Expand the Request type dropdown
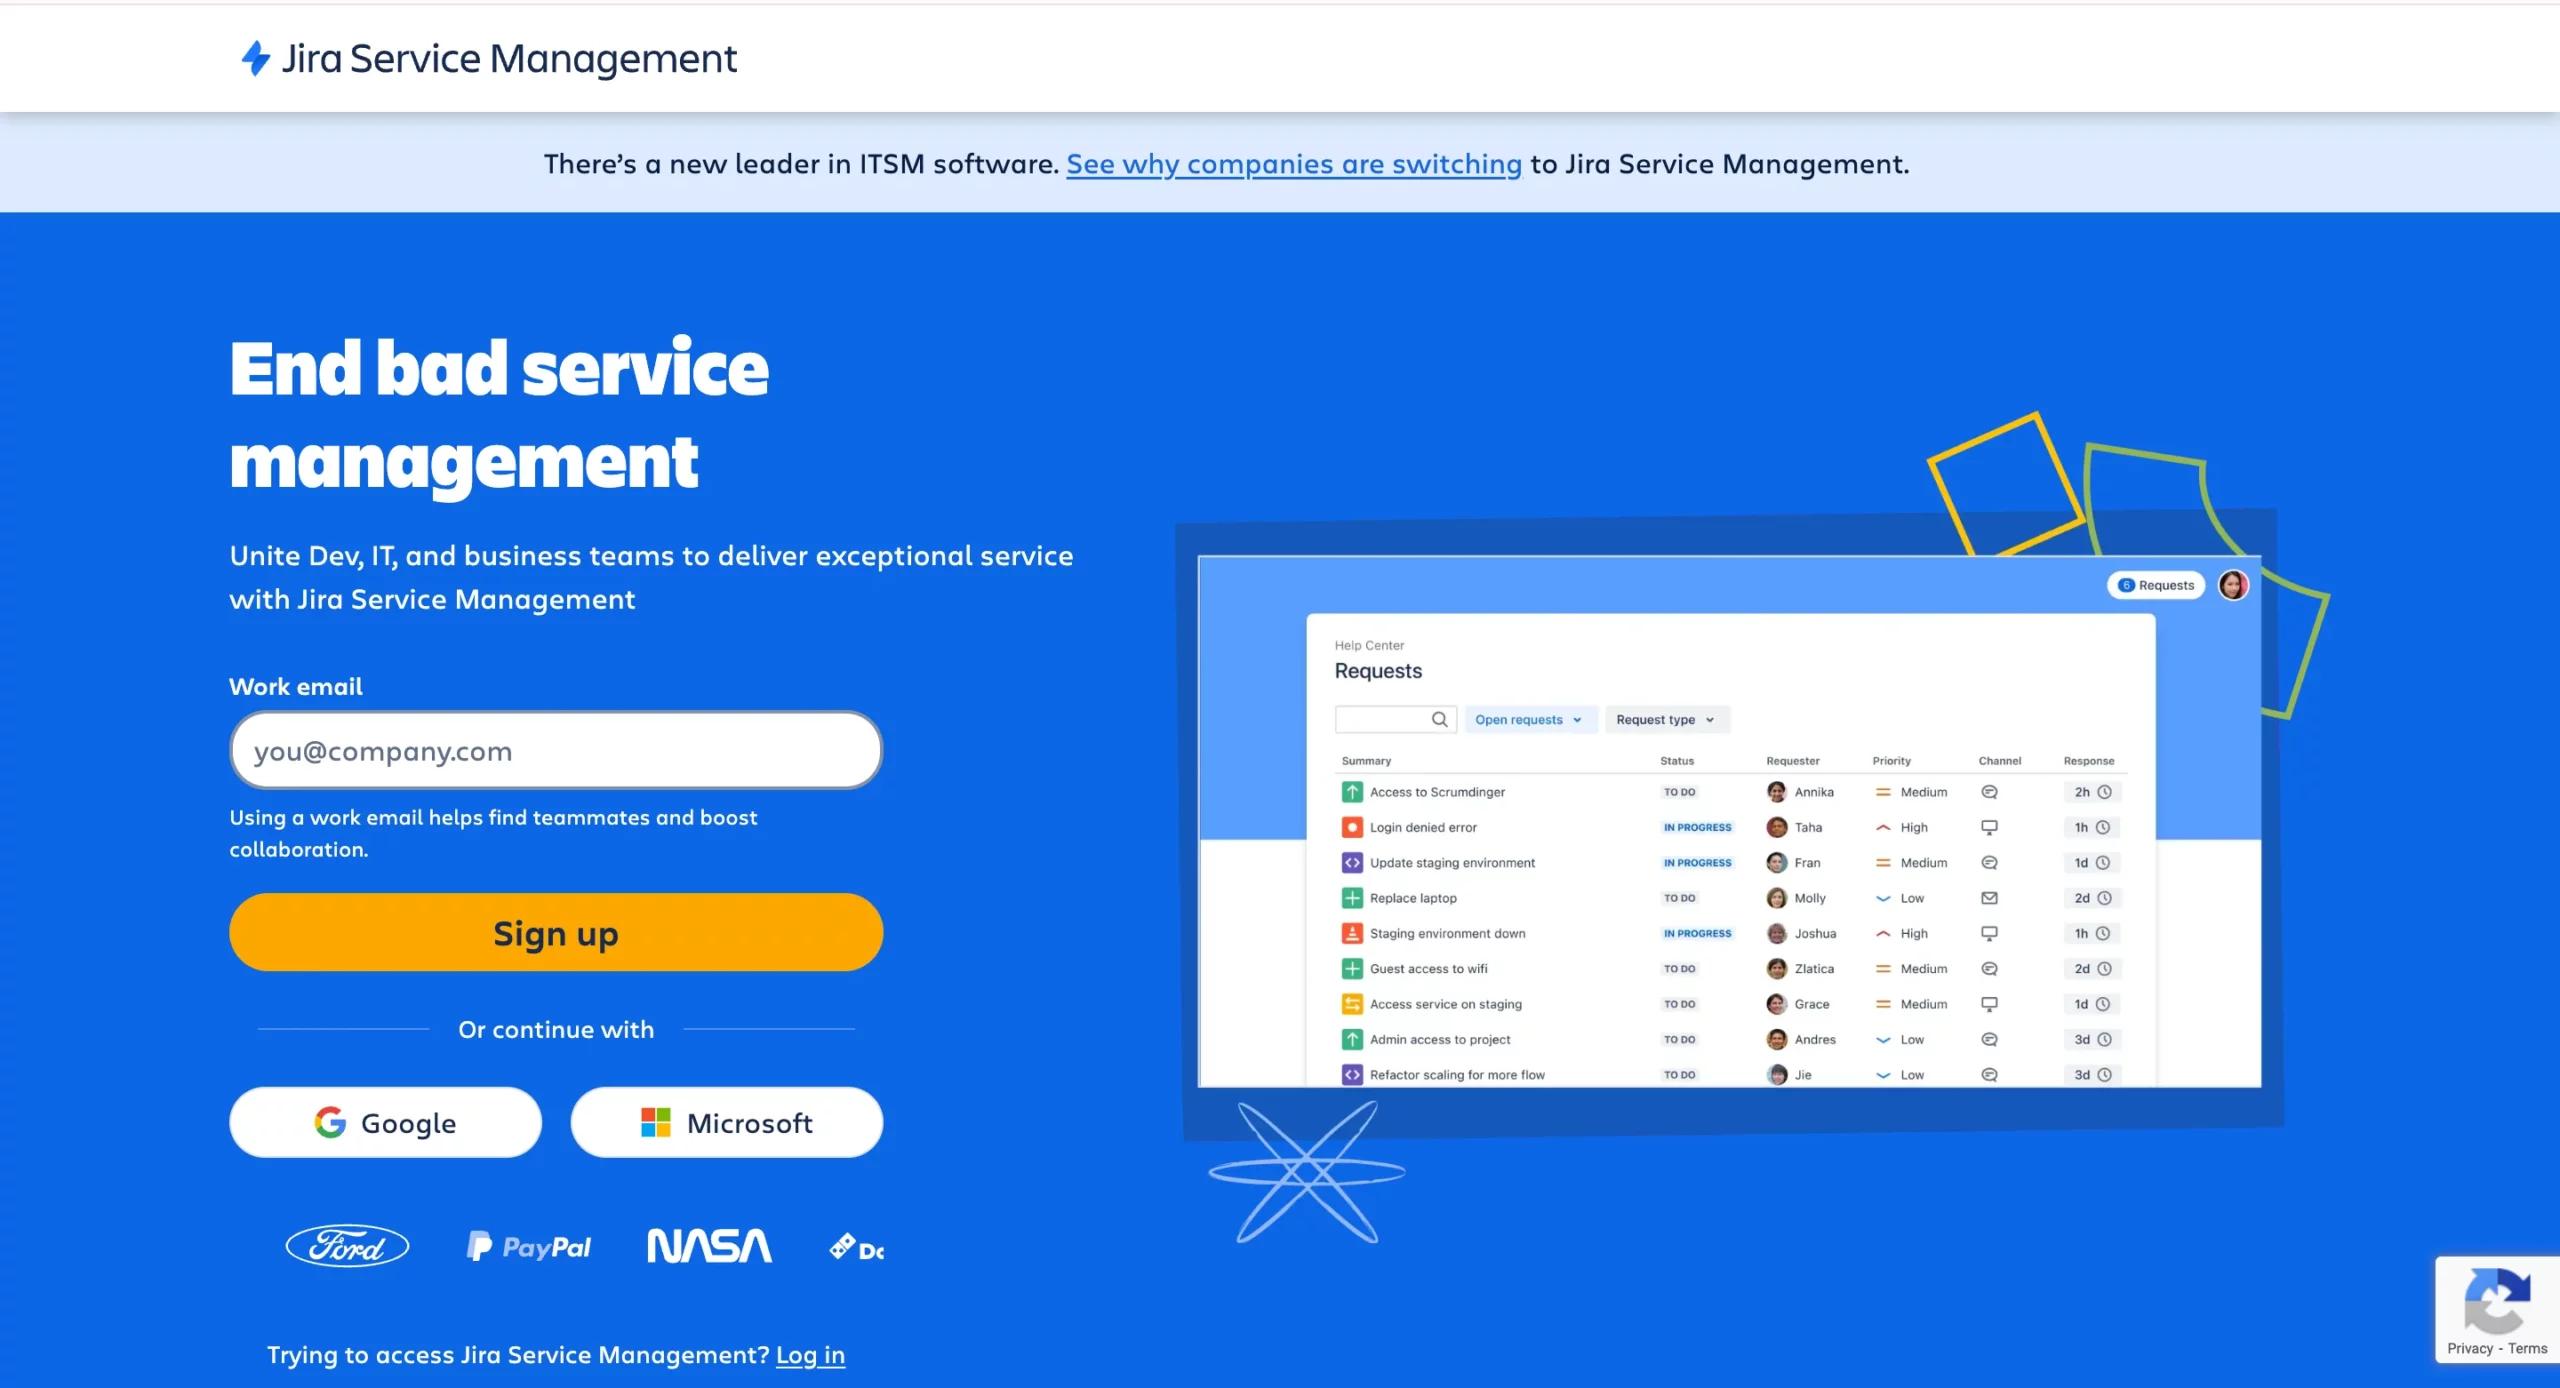The height and width of the screenshot is (1388, 2560). point(1666,719)
